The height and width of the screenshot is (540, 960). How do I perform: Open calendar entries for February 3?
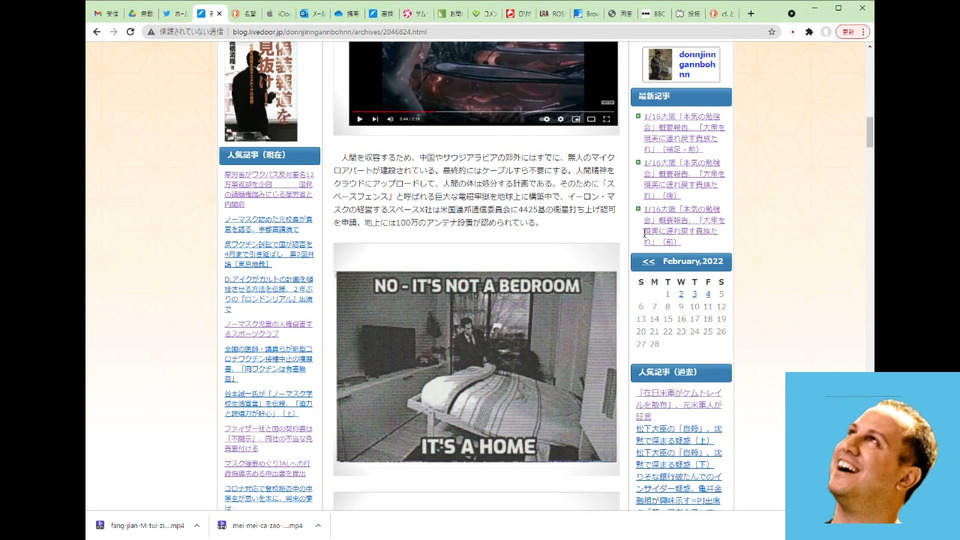click(x=694, y=294)
